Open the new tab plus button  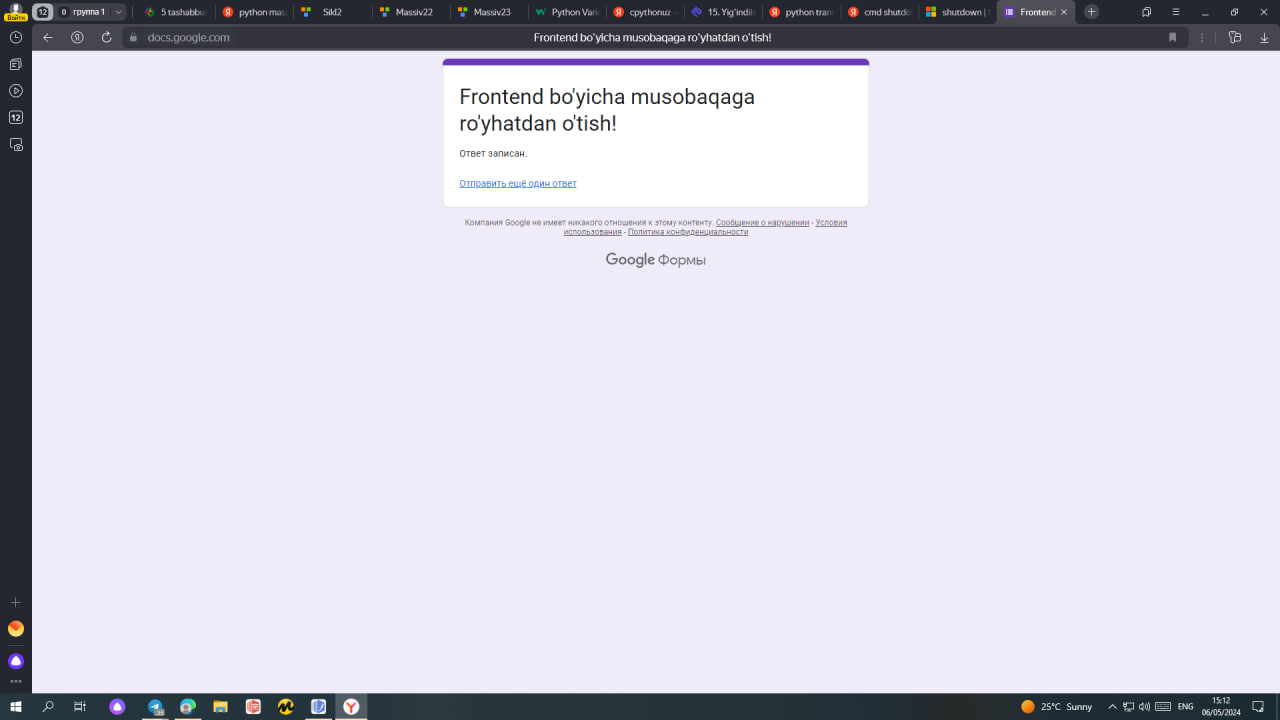(1091, 12)
